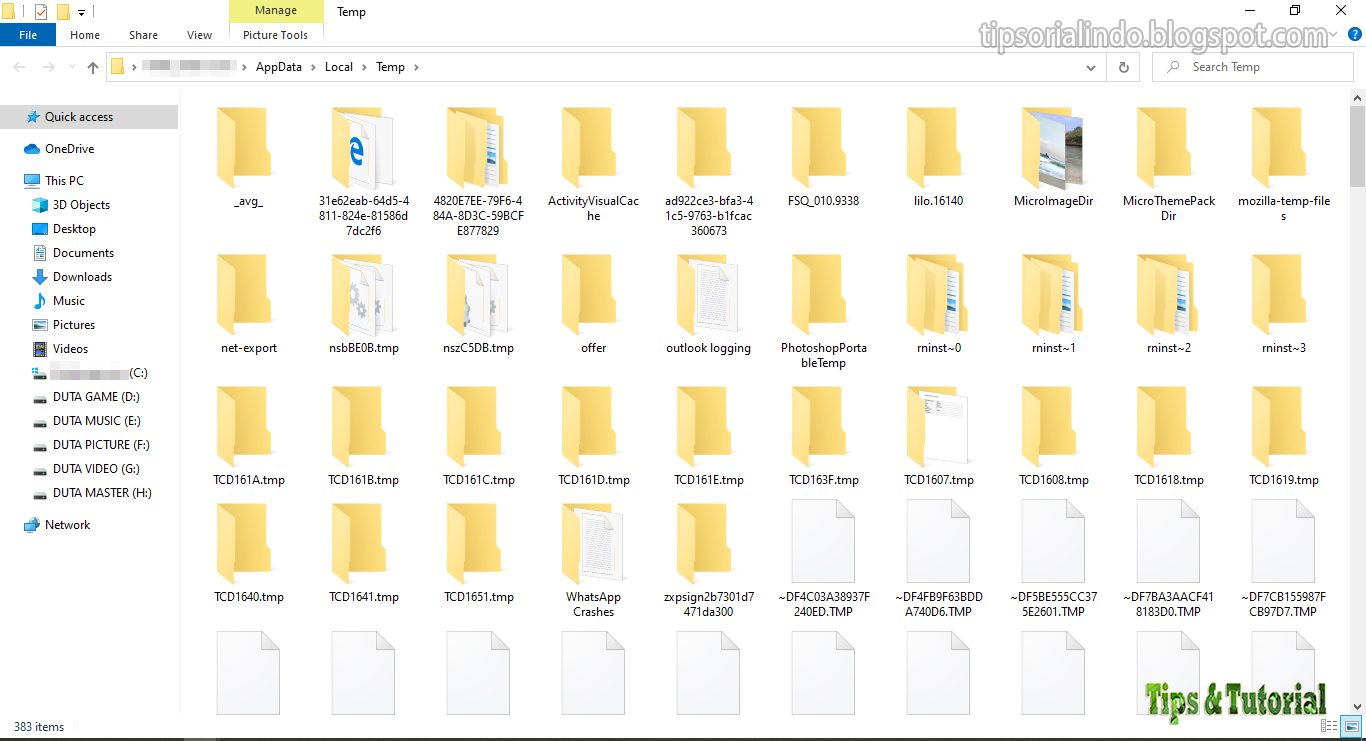1366x741 pixels.
Task: Click New Folder icon in Quick Access Toolbar
Action: pos(64,11)
